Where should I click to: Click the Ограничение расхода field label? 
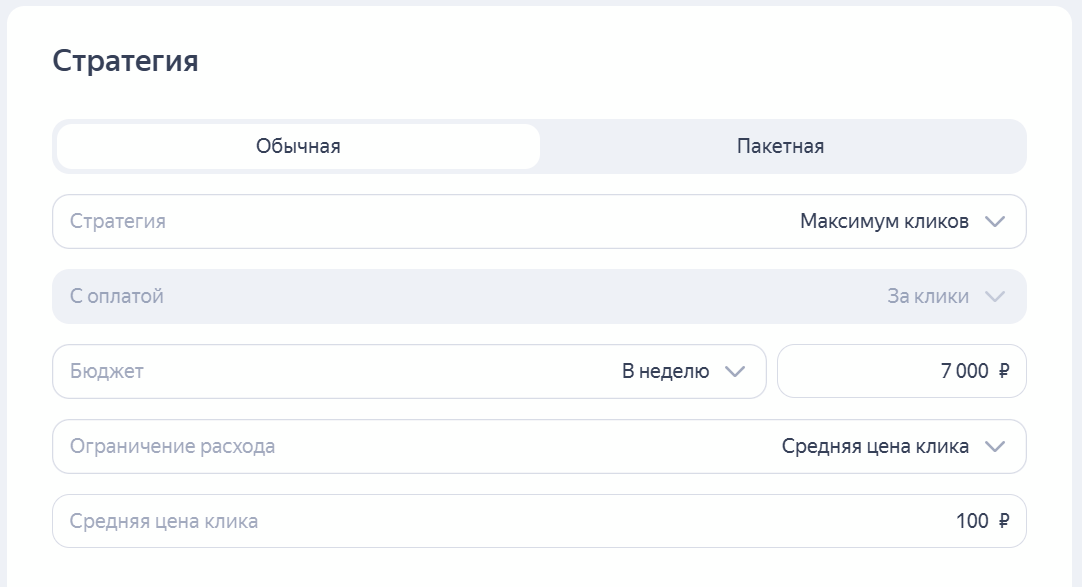coord(172,447)
